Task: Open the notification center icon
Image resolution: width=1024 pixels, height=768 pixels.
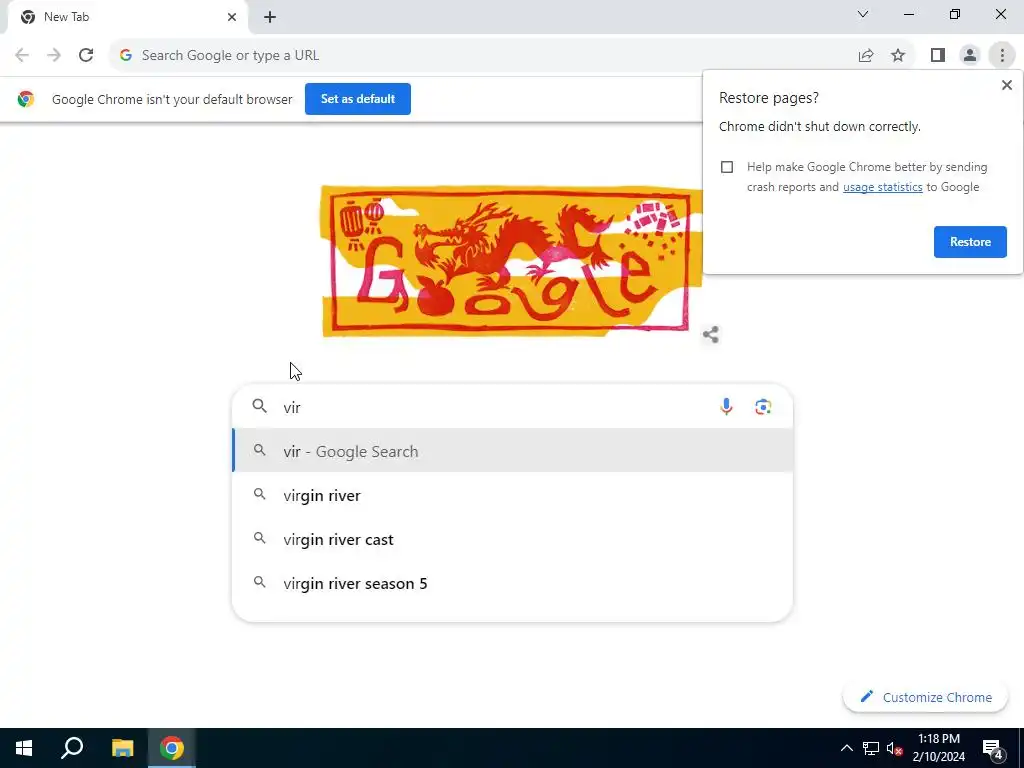Action: [x=992, y=749]
